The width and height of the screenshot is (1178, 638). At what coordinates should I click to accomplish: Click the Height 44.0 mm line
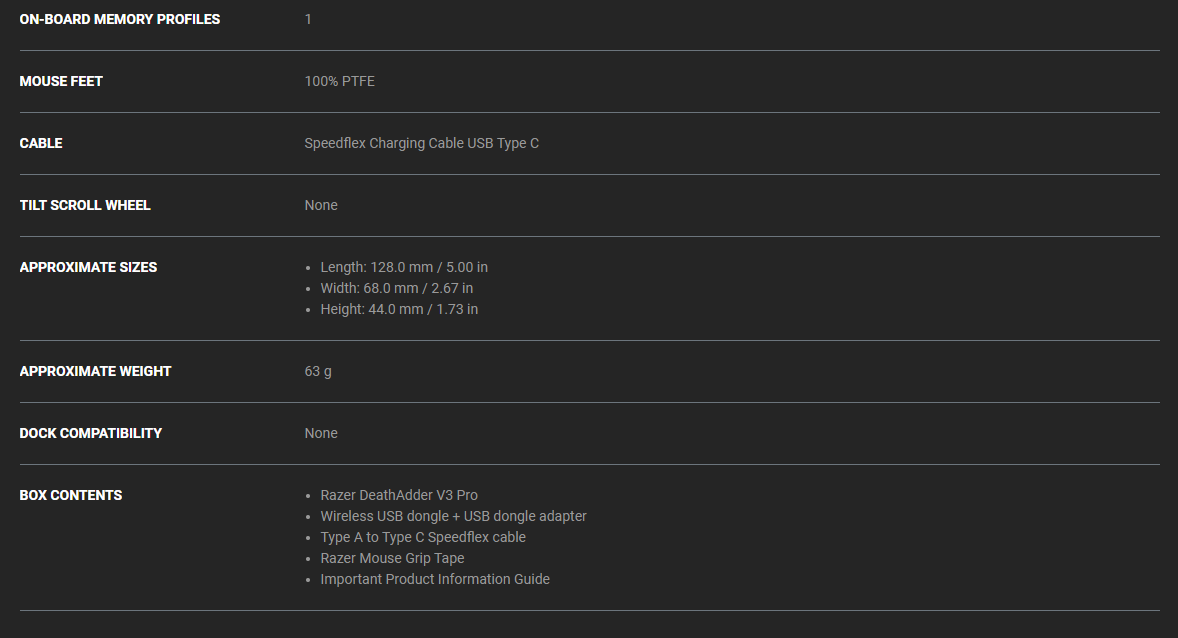point(399,309)
